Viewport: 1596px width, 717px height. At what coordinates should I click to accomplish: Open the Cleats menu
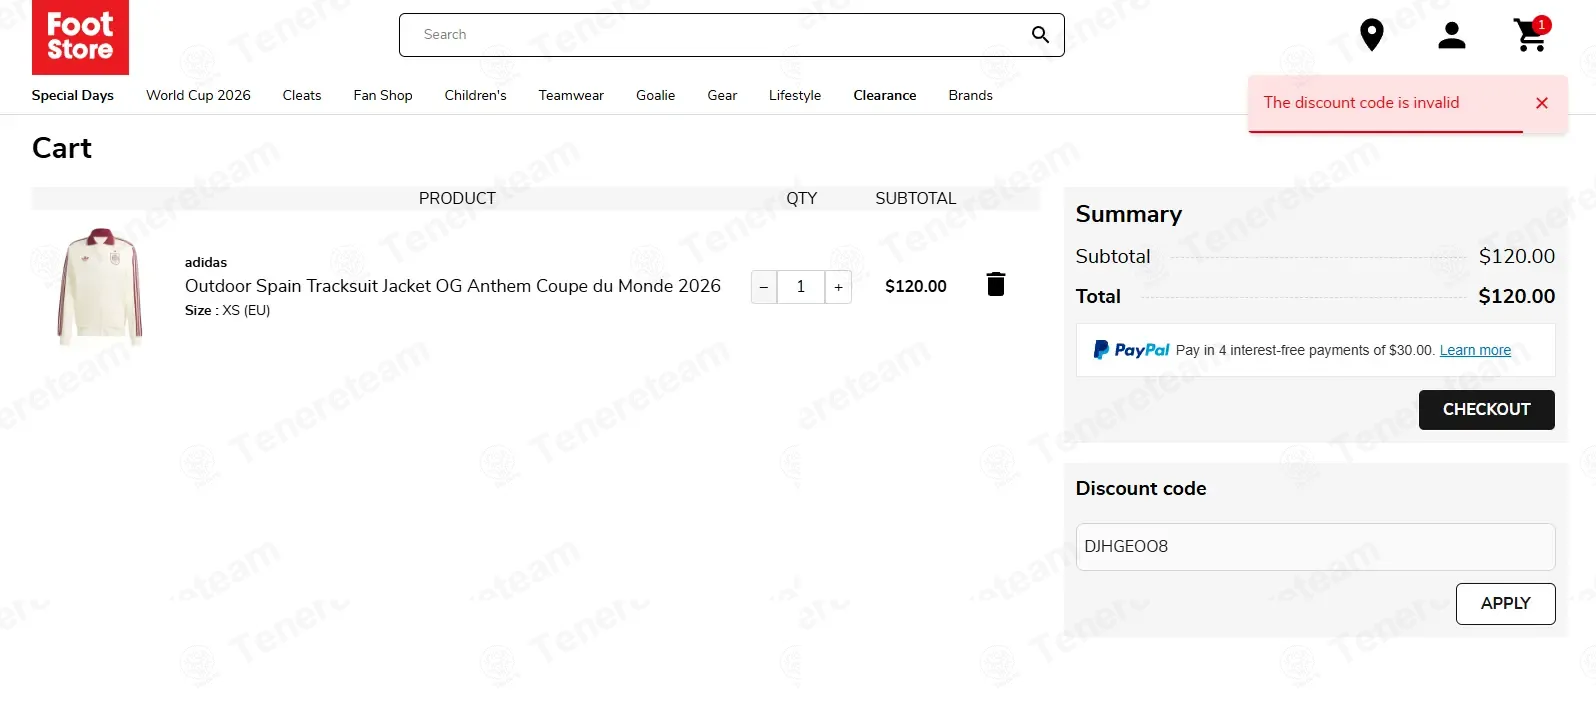(x=302, y=95)
